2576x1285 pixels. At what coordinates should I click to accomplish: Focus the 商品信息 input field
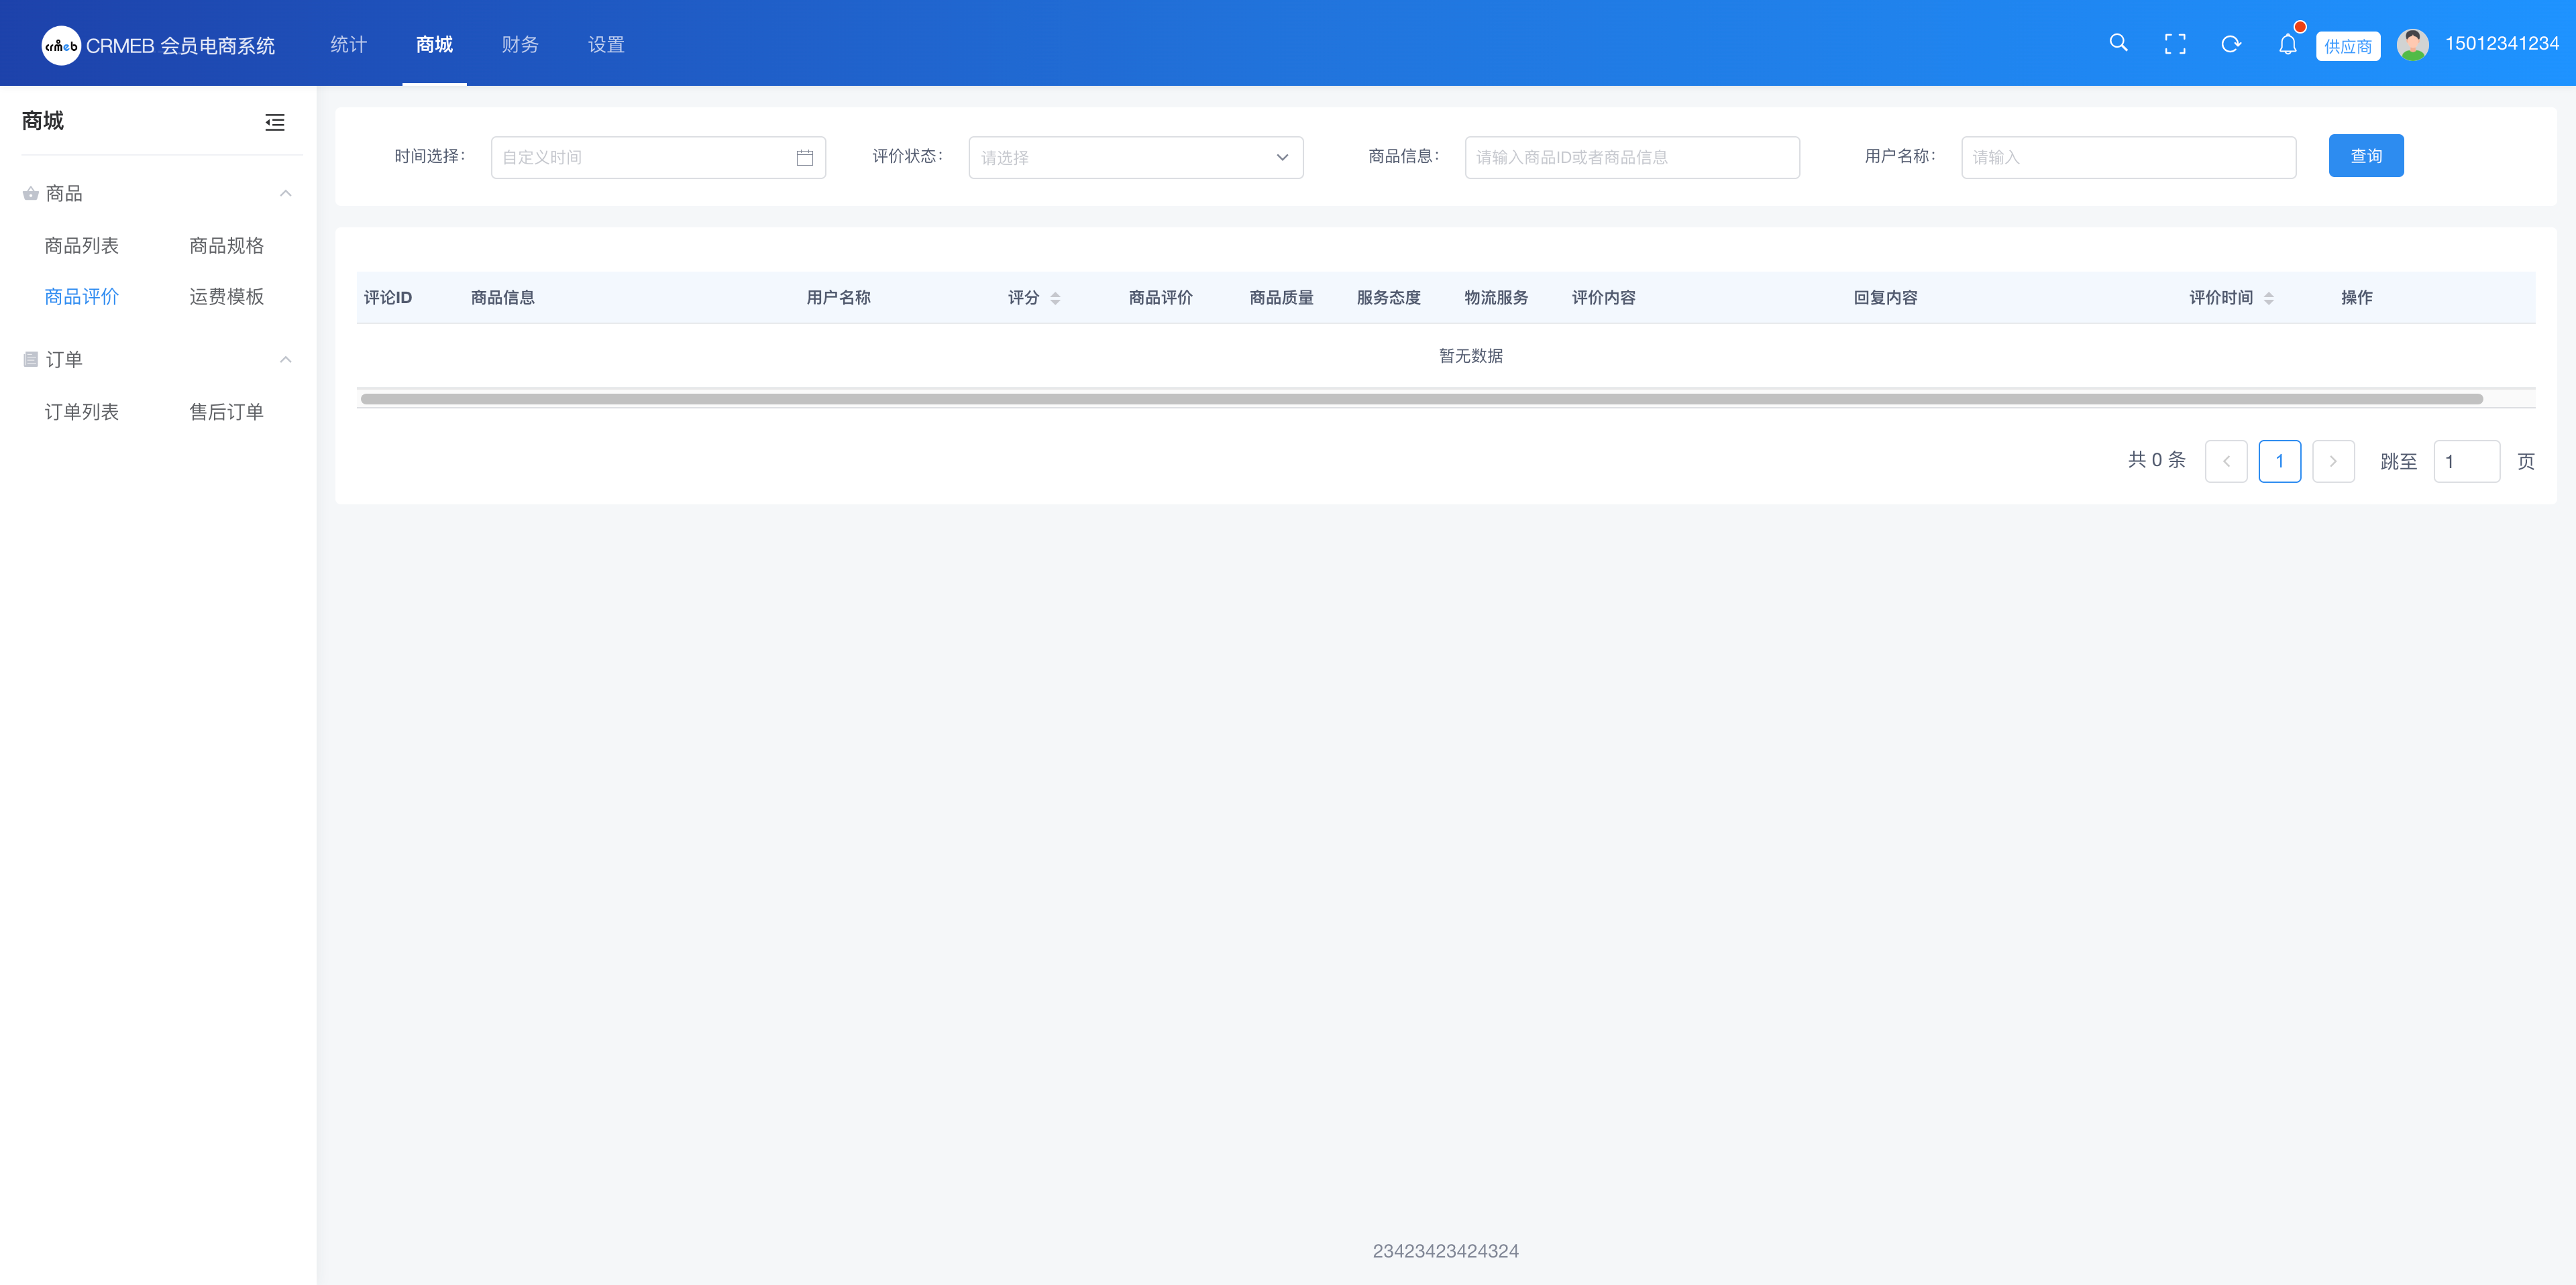(x=1631, y=158)
